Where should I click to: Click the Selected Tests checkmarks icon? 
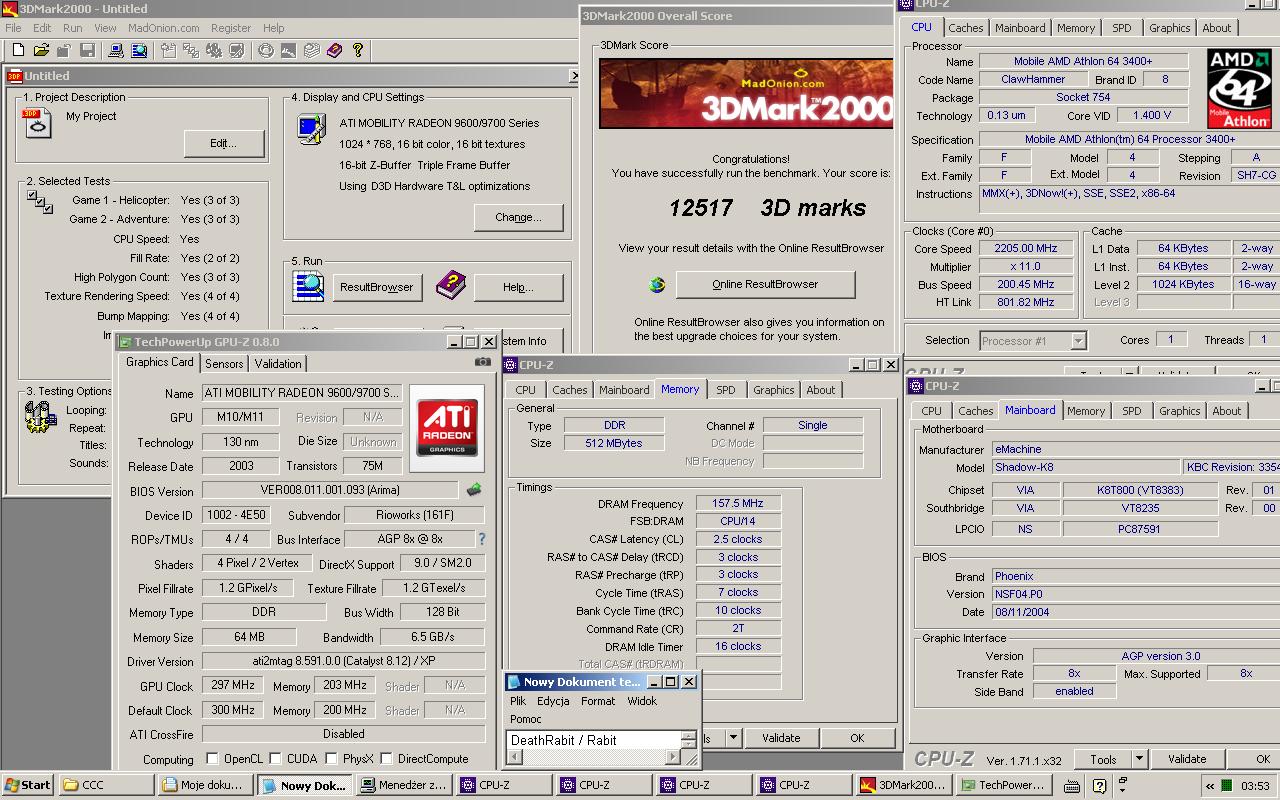tap(40, 202)
